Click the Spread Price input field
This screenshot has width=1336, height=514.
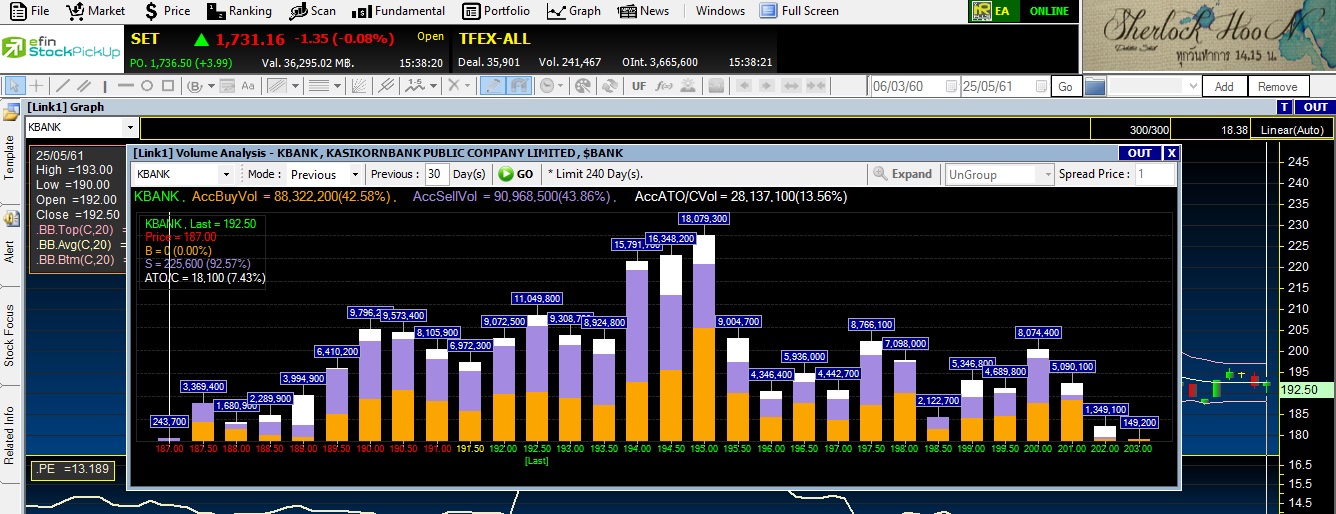pyautogui.click(x=1155, y=174)
